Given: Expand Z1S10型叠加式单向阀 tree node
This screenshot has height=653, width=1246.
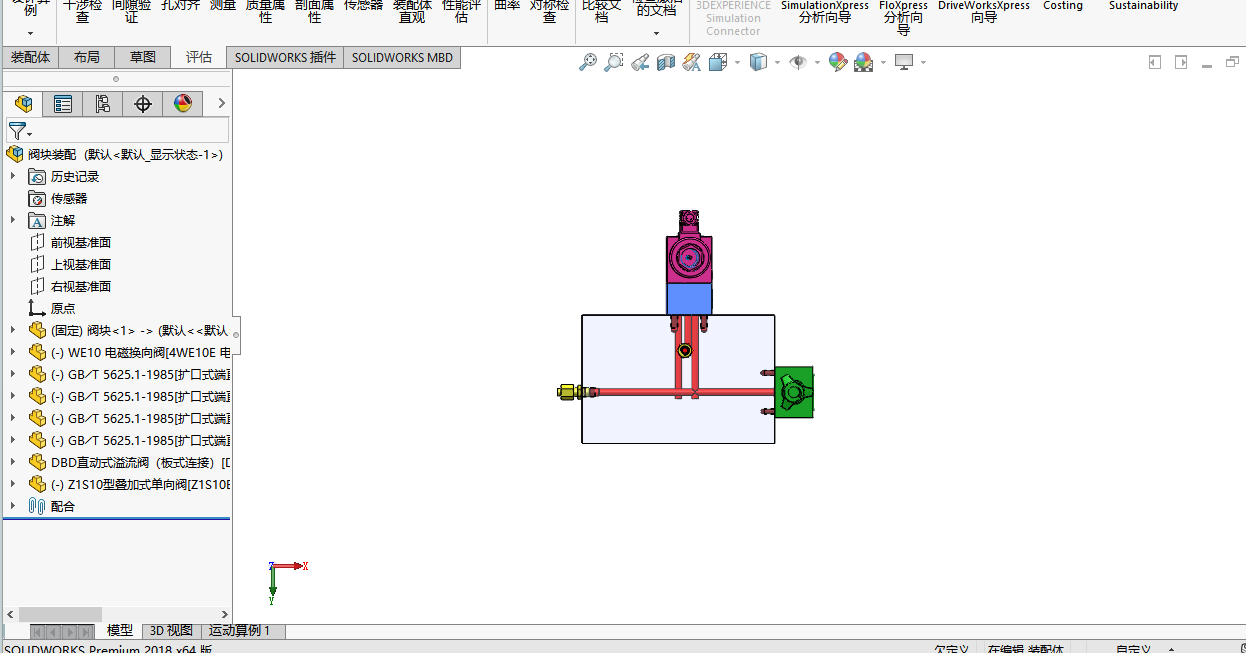Looking at the screenshot, I should pos(13,484).
